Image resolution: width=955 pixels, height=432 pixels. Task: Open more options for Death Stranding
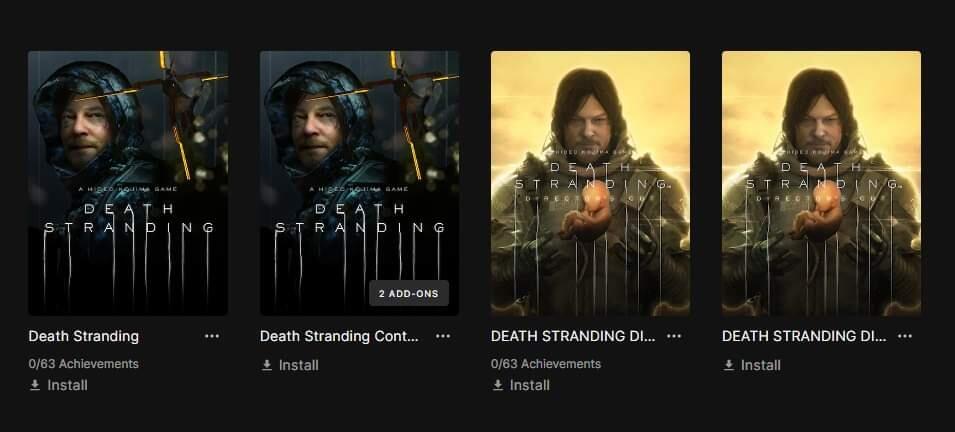pyautogui.click(x=211, y=336)
